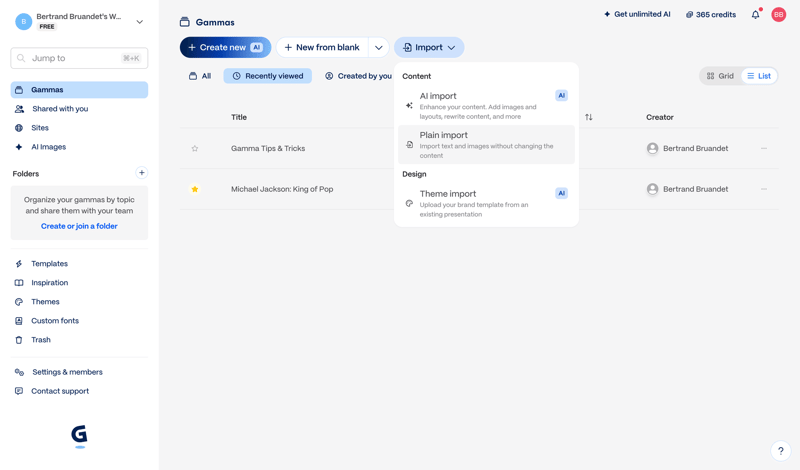The image size is (800, 470).
Task: Click the credits coin icon
Action: coord(689,15)
